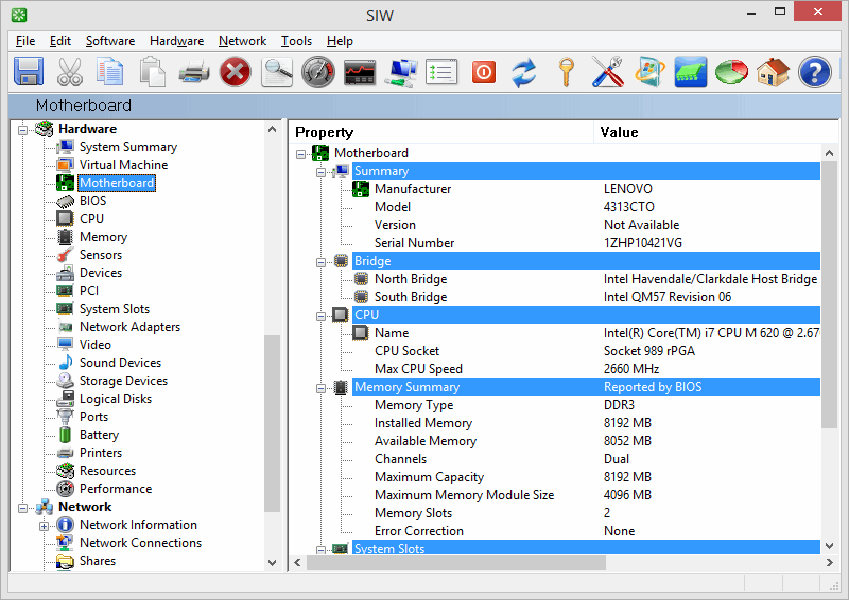This screenshot has height=600, width=850.
Task: Select Storage Devices in the tree
Action: click(x=124, y=380)
